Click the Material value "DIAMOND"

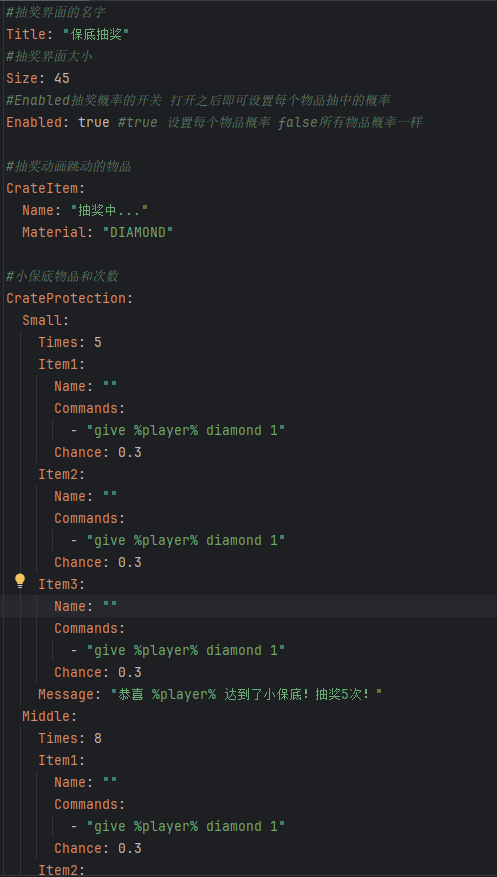[138, 232]
